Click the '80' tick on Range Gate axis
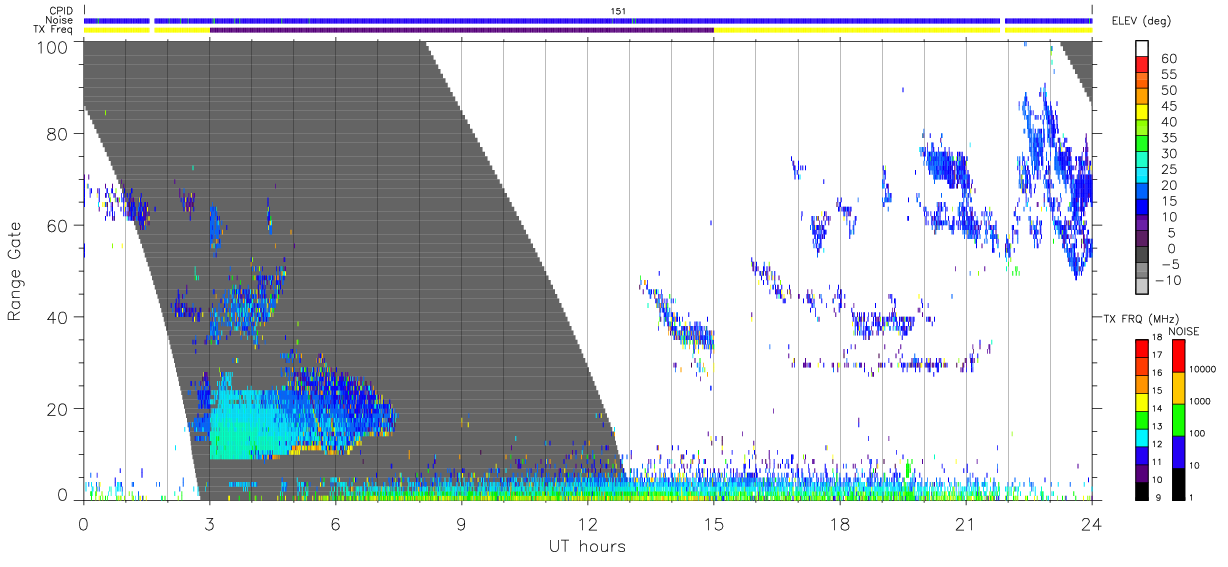 pyautogui.click(x=58, y=133)
